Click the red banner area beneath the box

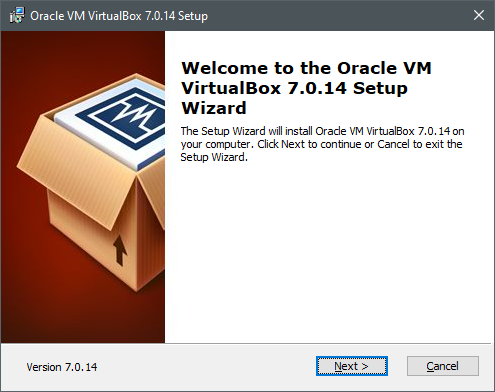(x=67, y=317)
